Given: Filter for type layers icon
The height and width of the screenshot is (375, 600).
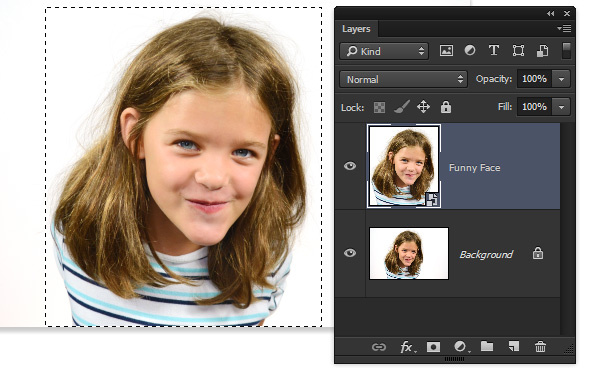Looking at the screenshot, I should tap(494, 51).
